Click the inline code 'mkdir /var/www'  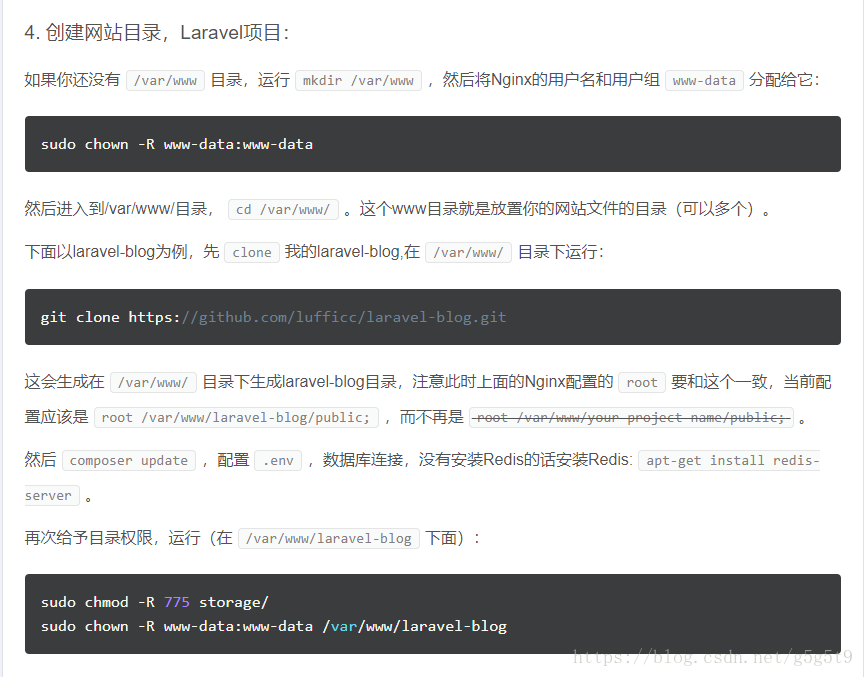[x=358, y=80]
